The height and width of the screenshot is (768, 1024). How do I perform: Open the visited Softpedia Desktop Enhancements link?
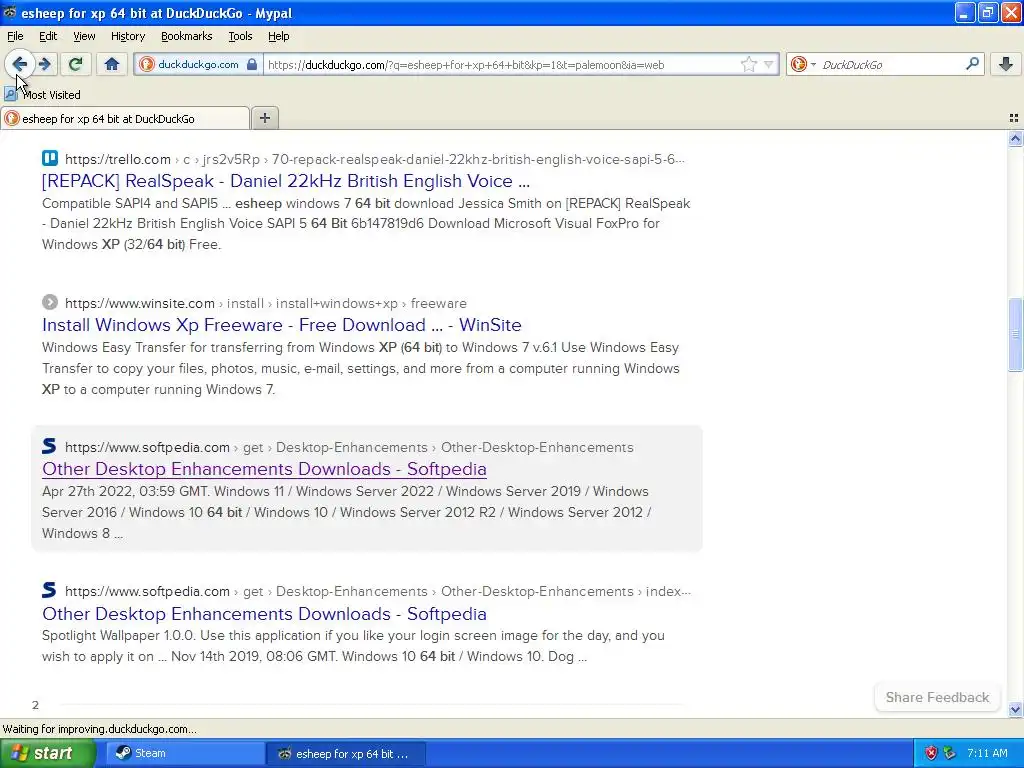264,469
